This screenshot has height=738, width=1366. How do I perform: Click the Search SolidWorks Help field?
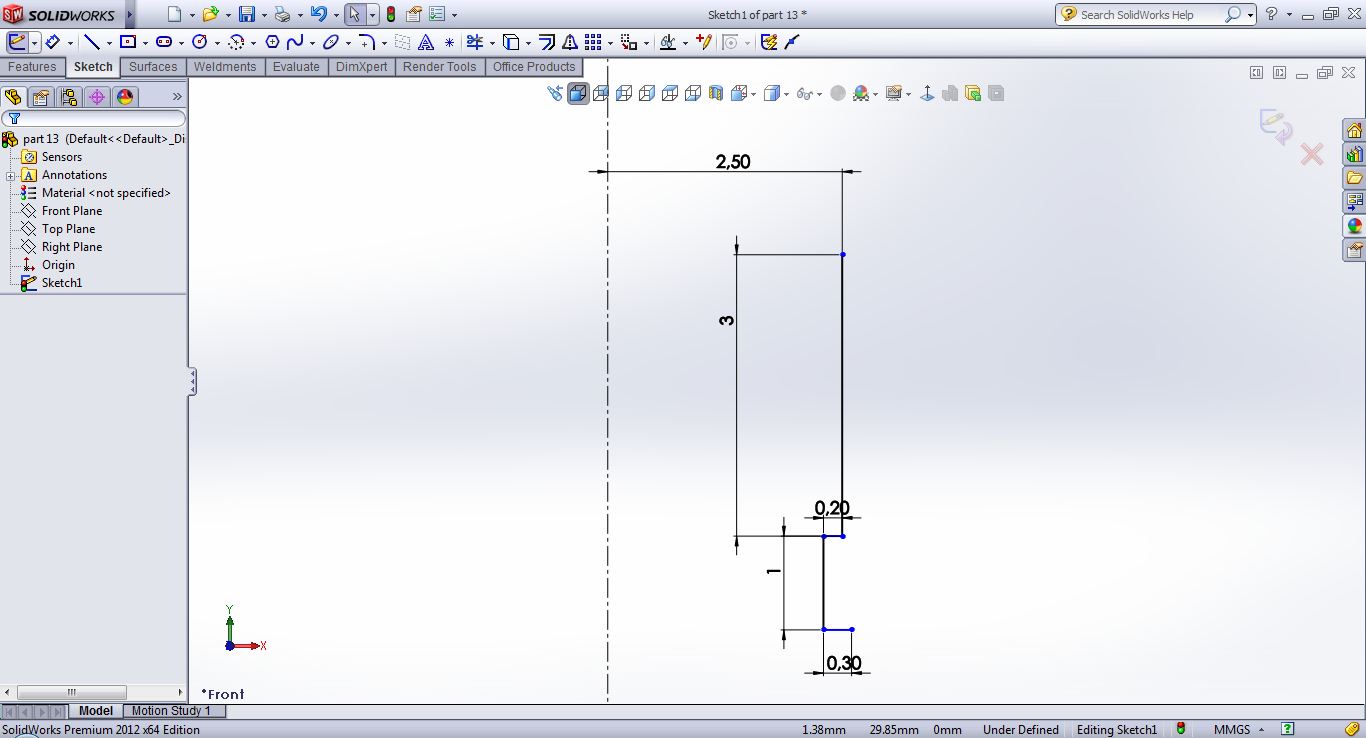point(1150,15)
